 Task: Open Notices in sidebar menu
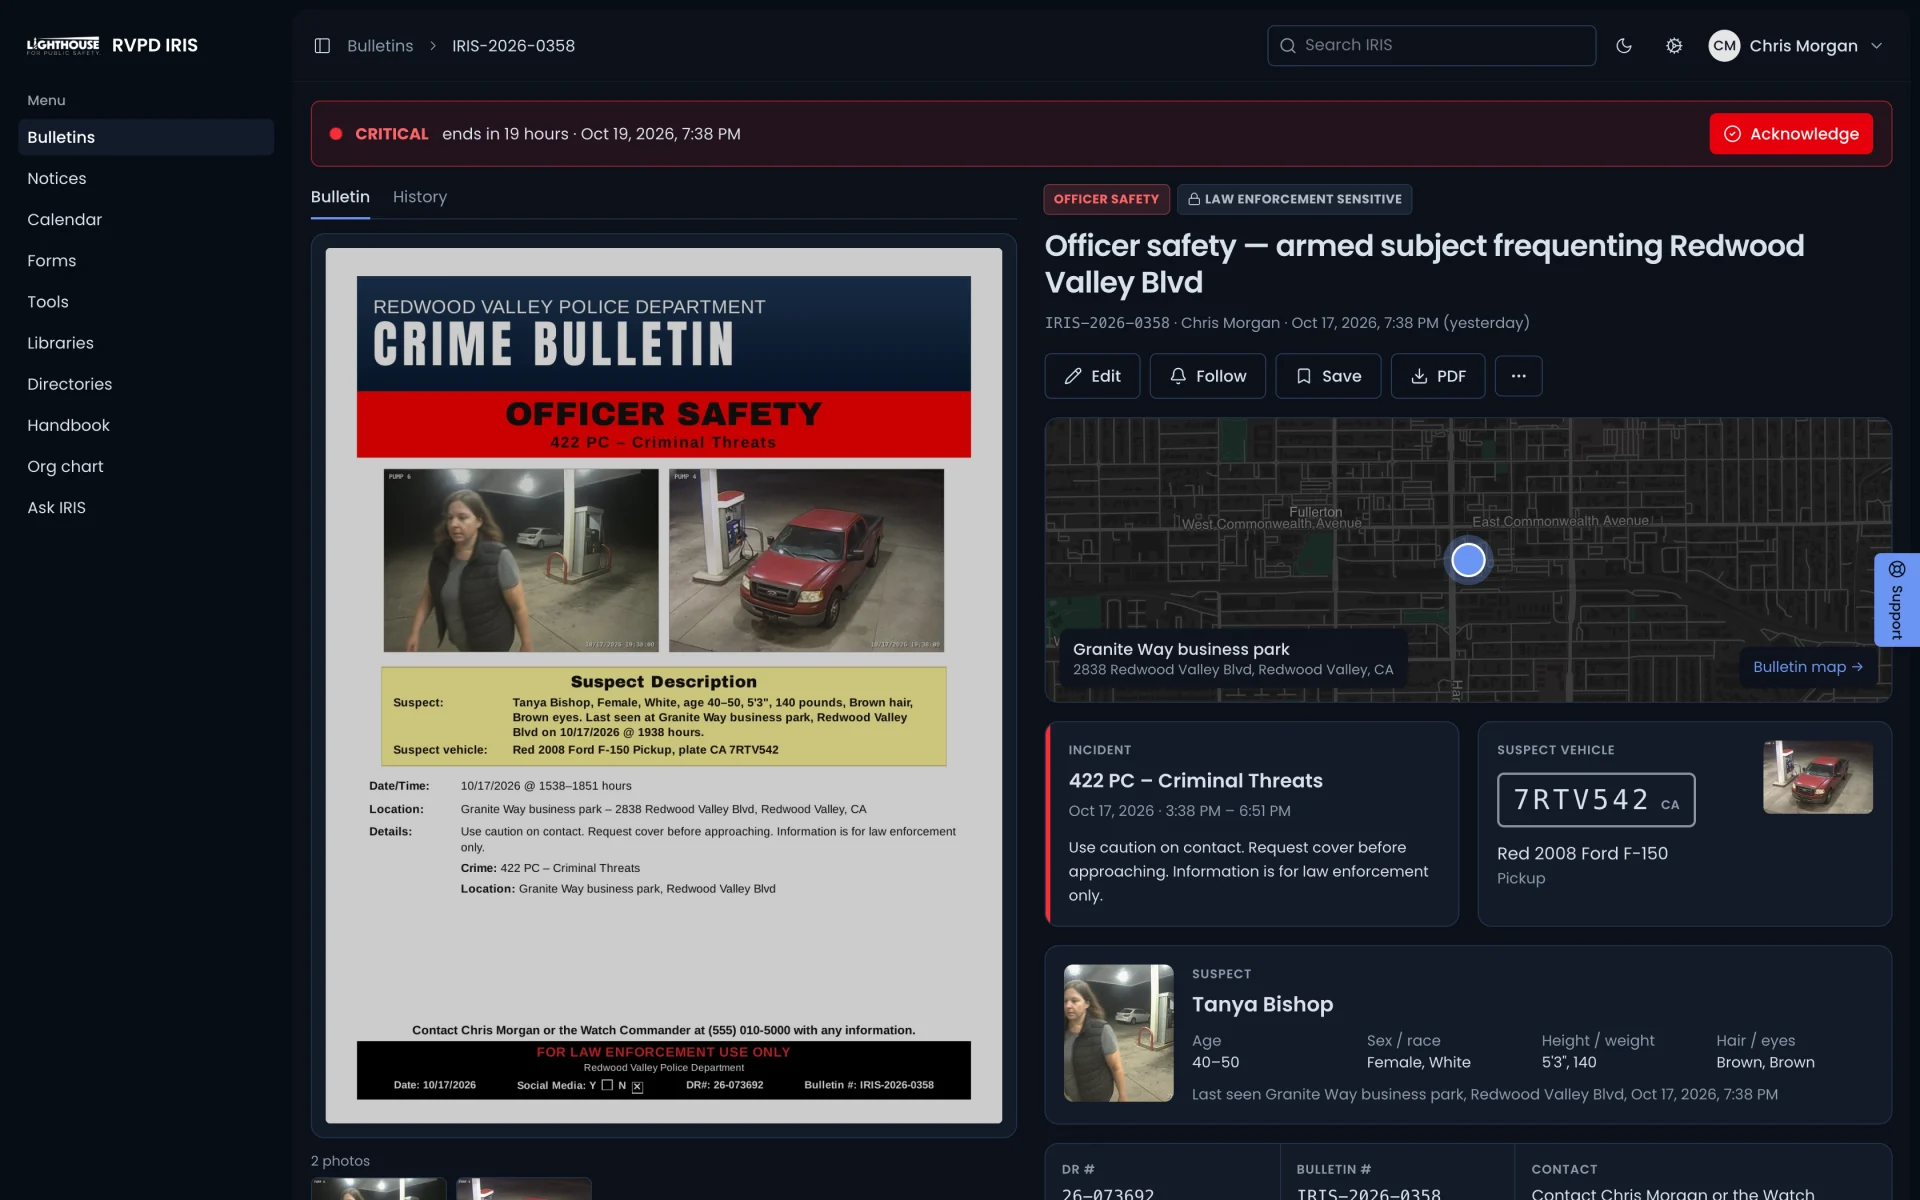pos(146,178)
